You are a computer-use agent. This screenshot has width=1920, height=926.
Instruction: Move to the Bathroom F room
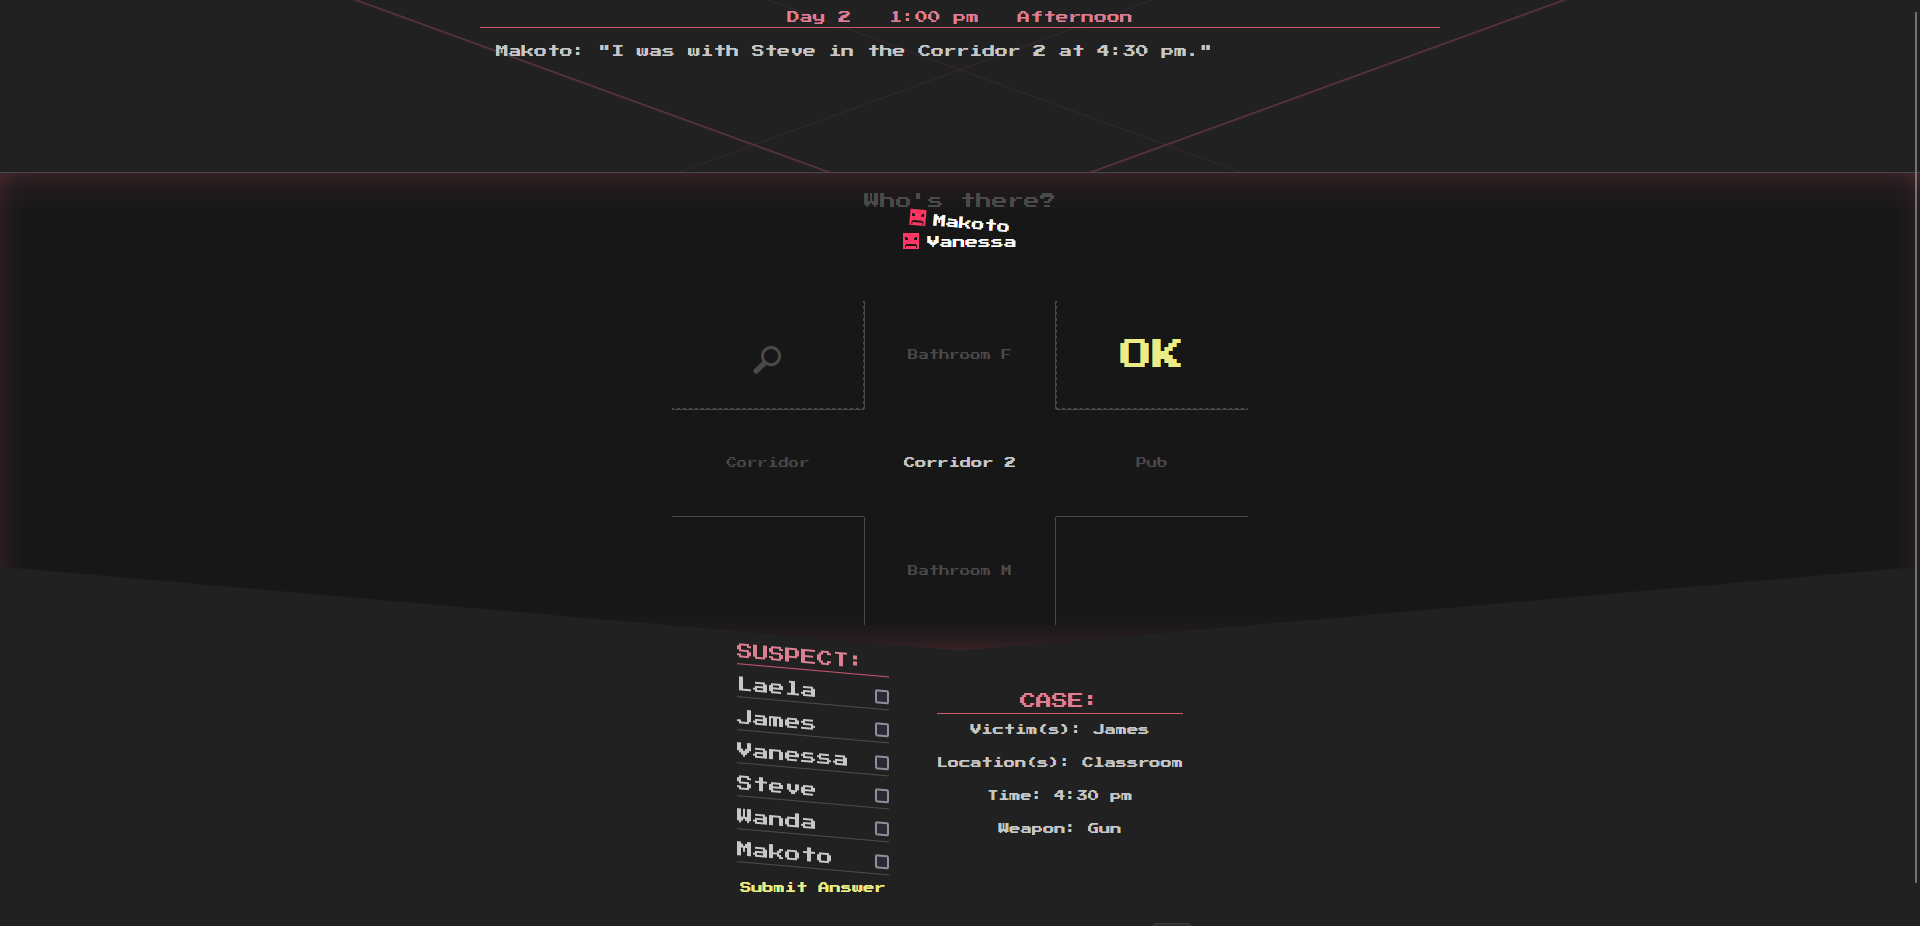pyautogui.click(x=959, y=355)
